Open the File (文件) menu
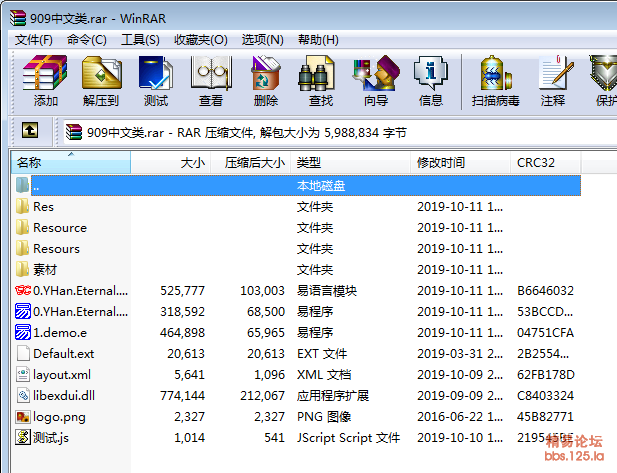The width and height of the screenshot is (617, 473). (33, 40)
